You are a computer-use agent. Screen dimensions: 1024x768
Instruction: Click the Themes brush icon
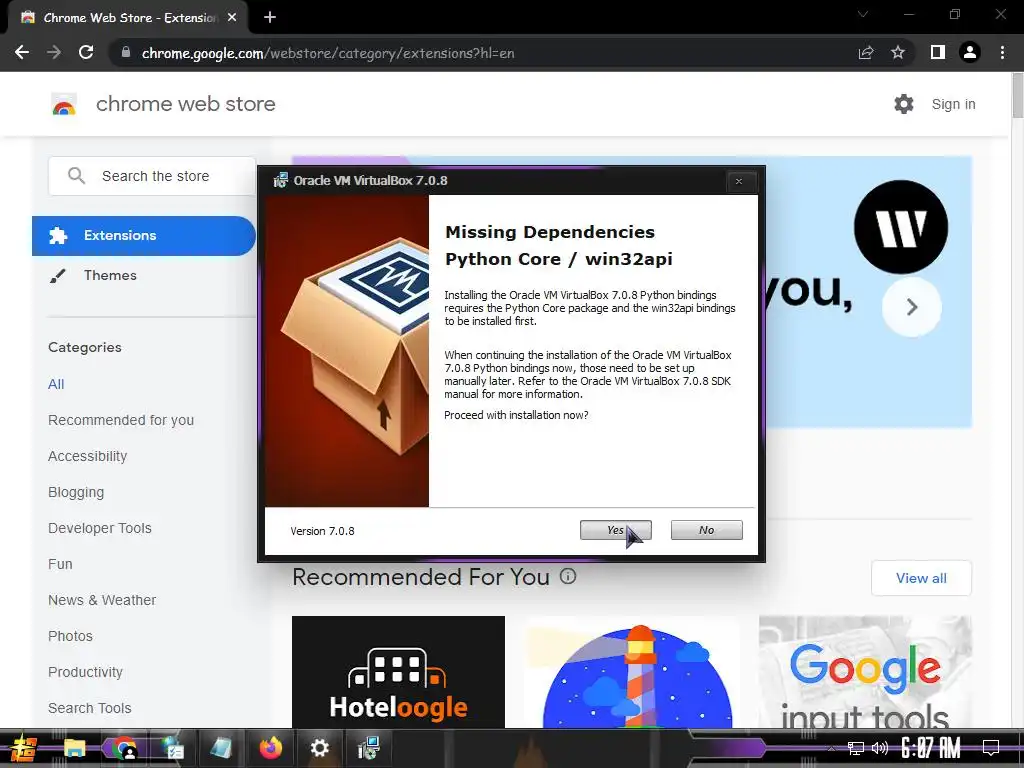(58, 276)
